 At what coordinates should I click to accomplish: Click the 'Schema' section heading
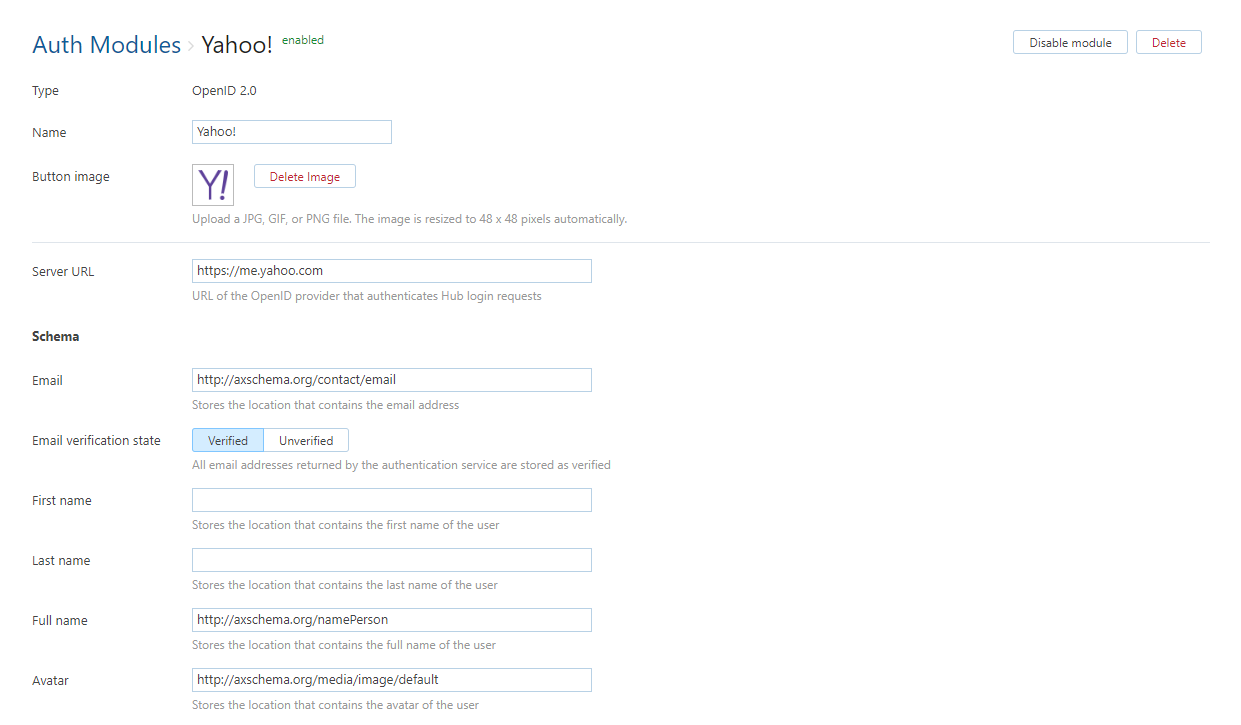(x=56, y=336)
